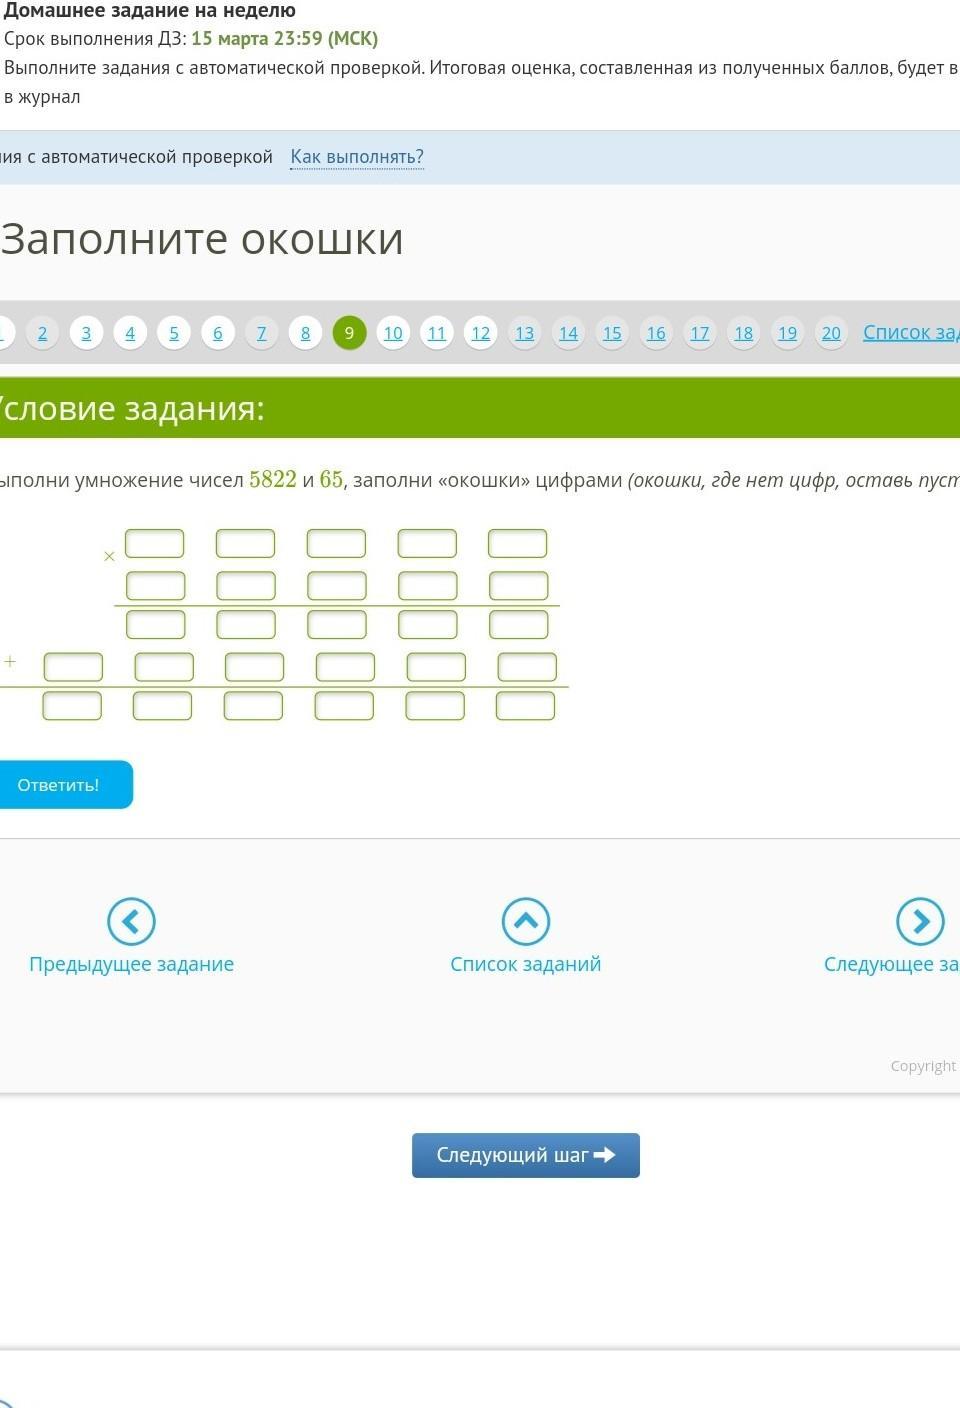This screenshot has width=960, height=1408.
Task: Click the Список заданий link below the up arrow
Action: click(x=526, y=964)
